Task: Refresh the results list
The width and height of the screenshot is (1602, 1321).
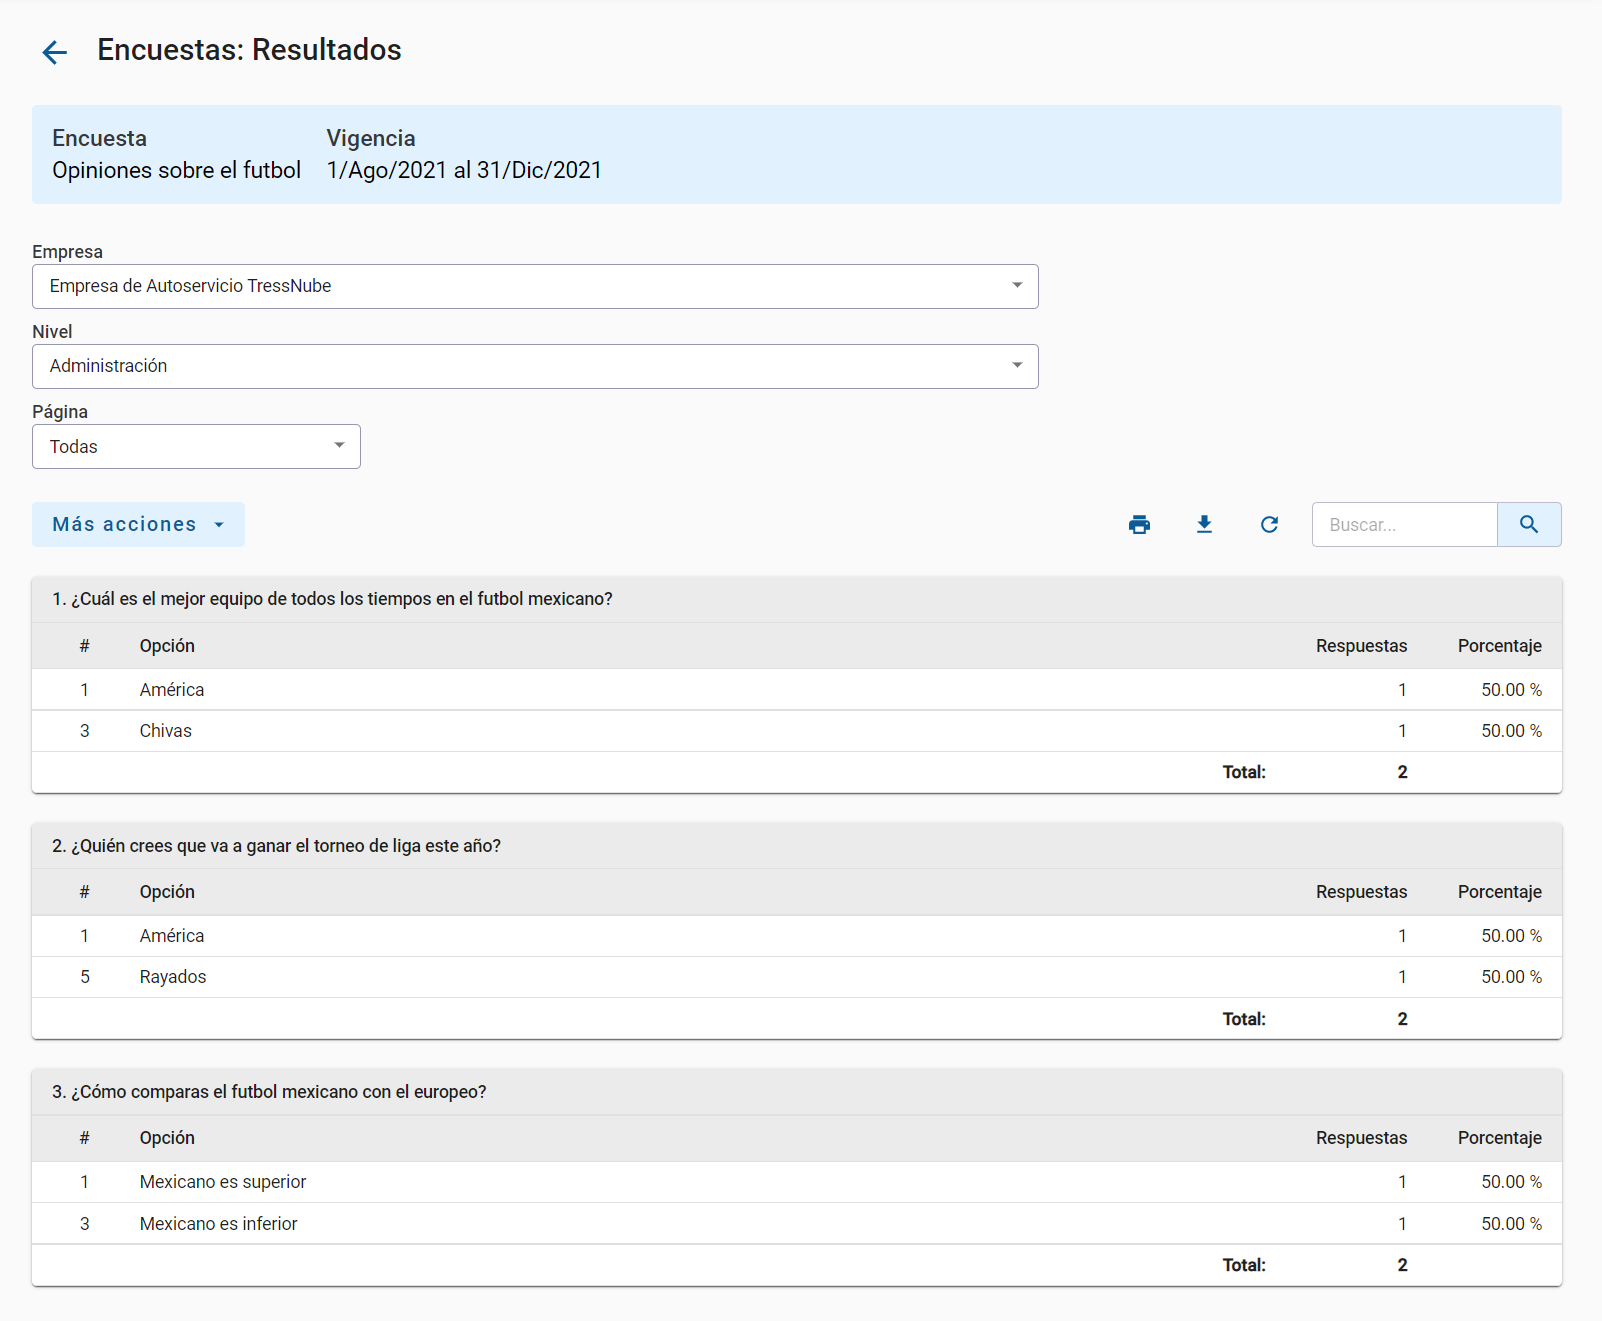Action: coord(1269,525)
